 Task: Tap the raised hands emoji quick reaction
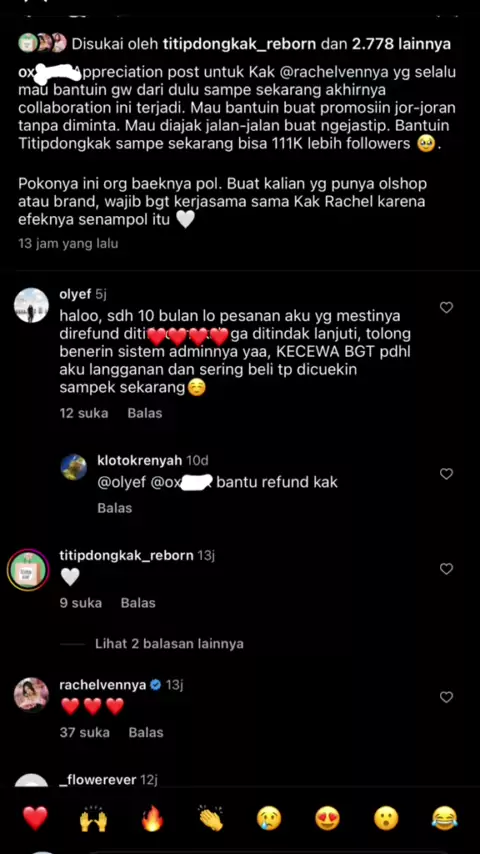(x=94, y=819)
